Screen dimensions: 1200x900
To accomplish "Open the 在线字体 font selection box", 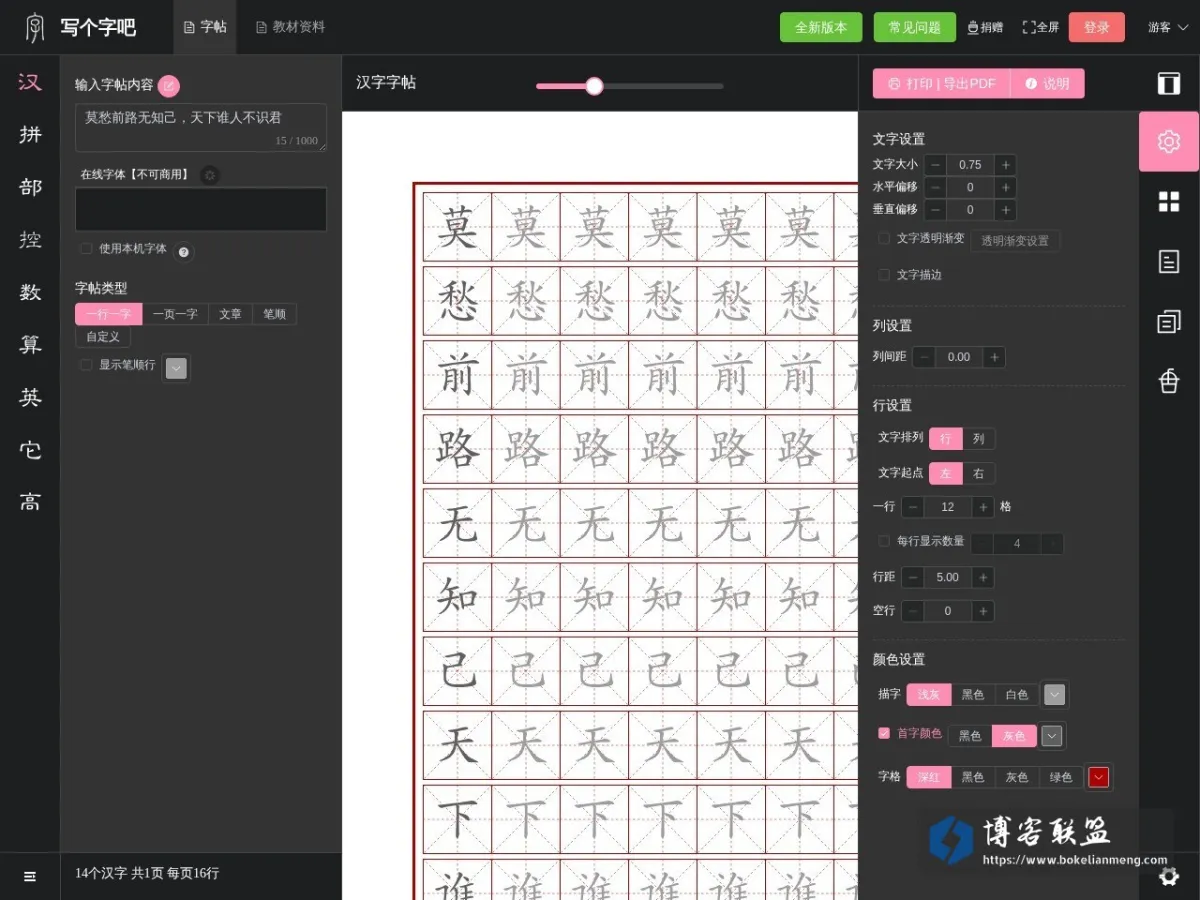I will pos(201,209).
